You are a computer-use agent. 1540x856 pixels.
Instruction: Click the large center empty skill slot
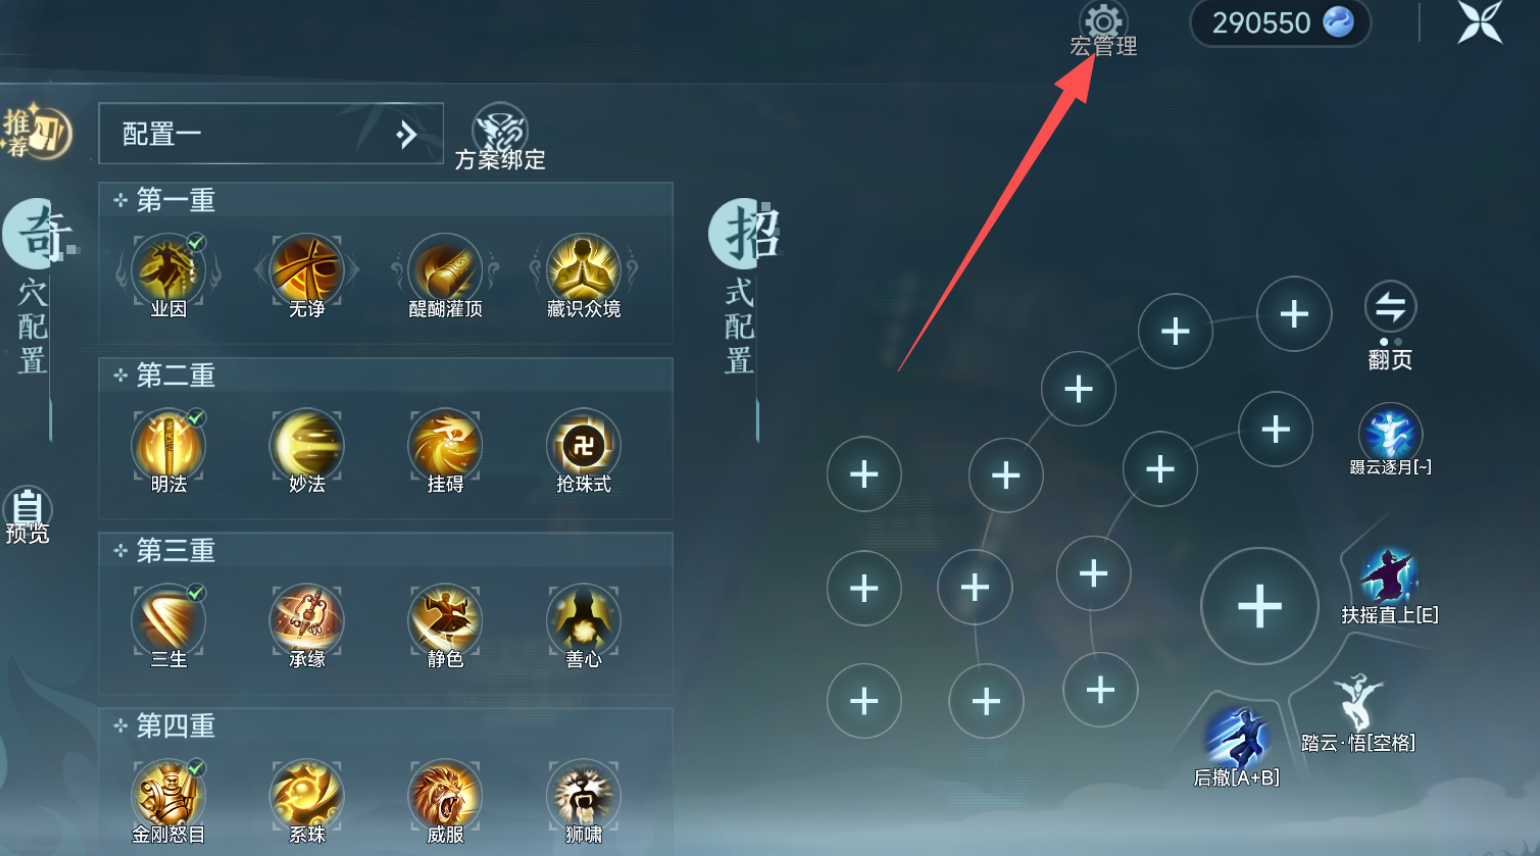pos(1260,606)
